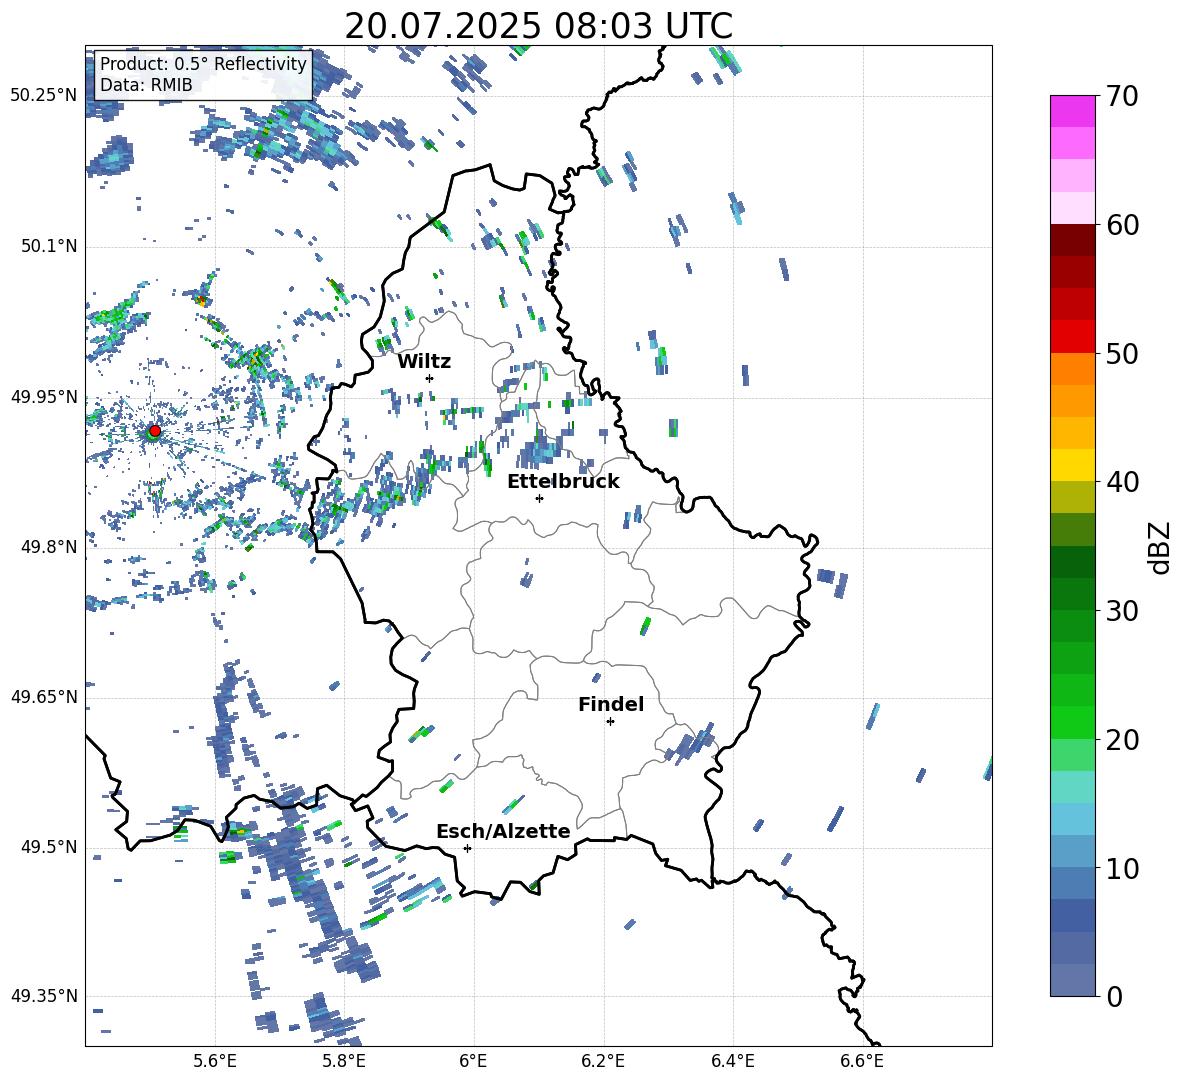Click the 49.95°N latitude label
Viewport: 1184px width, 1081px height.
(x=44, y=396)
